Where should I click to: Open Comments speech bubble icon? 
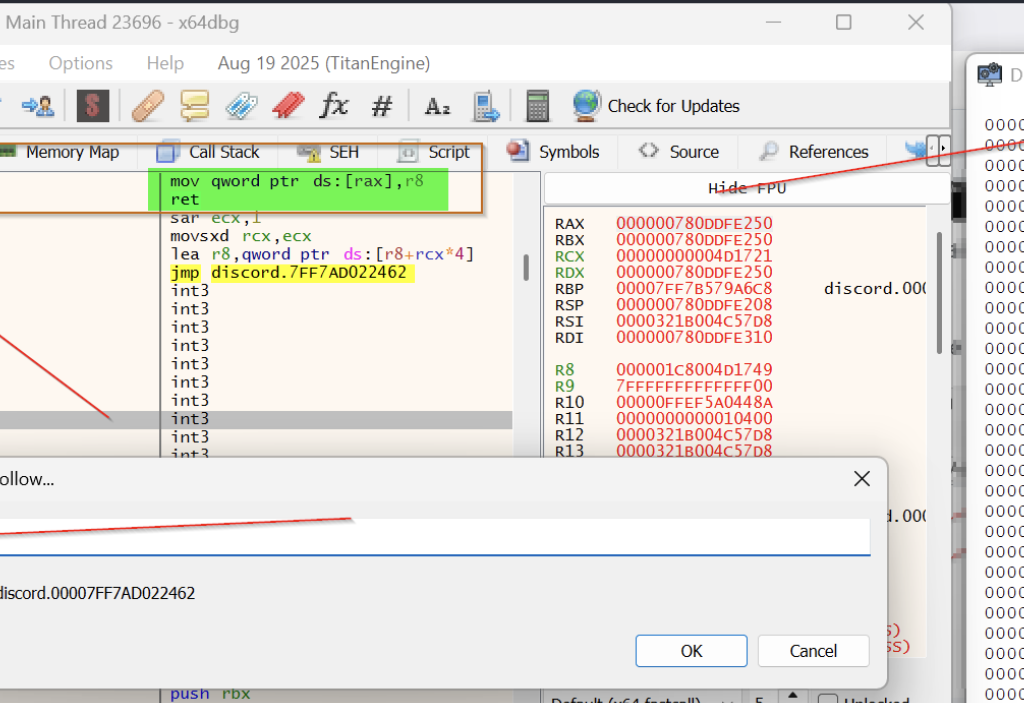point(194,105)
